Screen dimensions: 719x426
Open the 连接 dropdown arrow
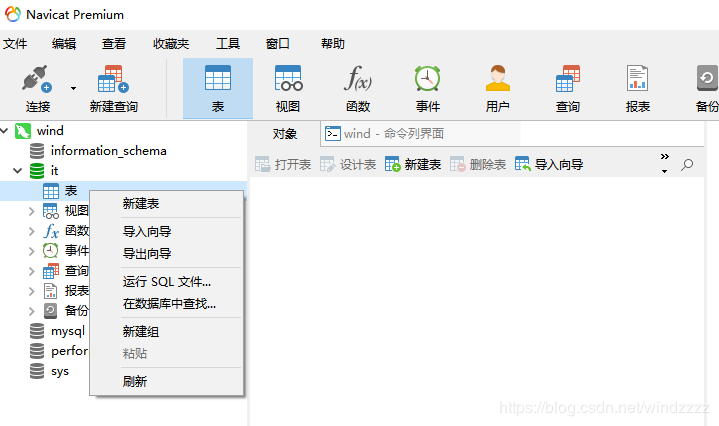tap(73, 88)
